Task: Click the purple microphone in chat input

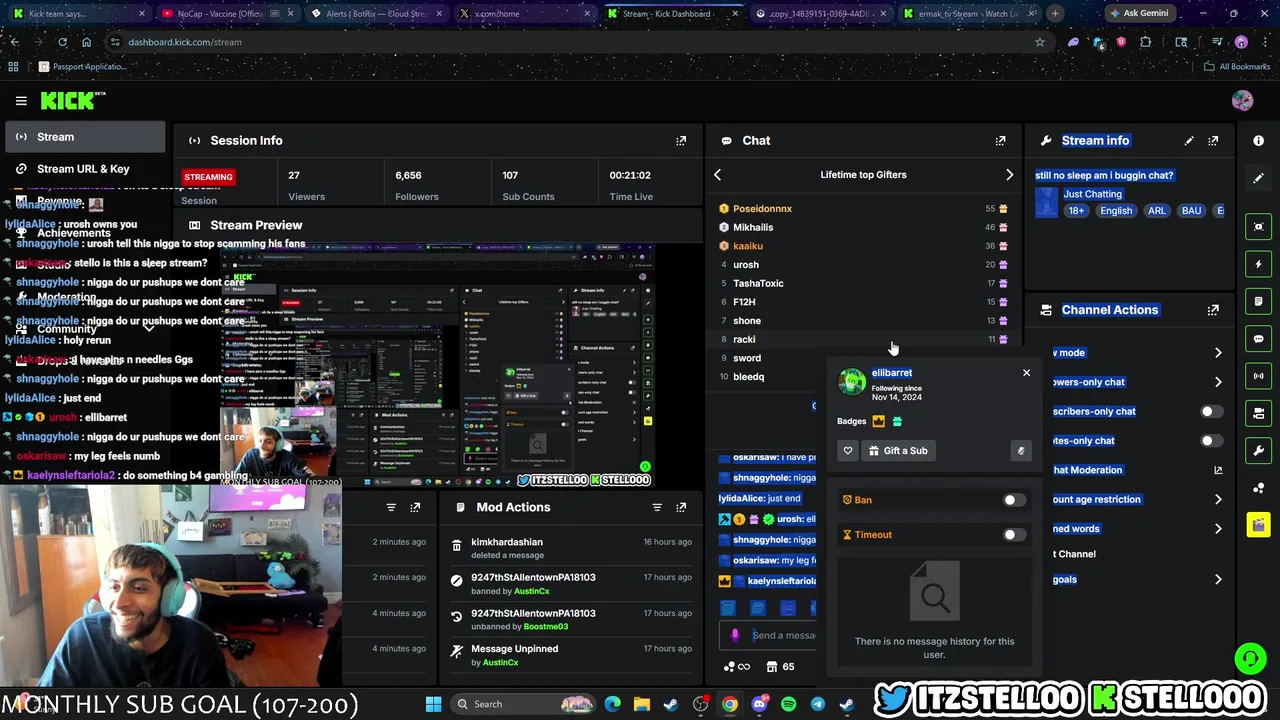Action: coord(735,635)
